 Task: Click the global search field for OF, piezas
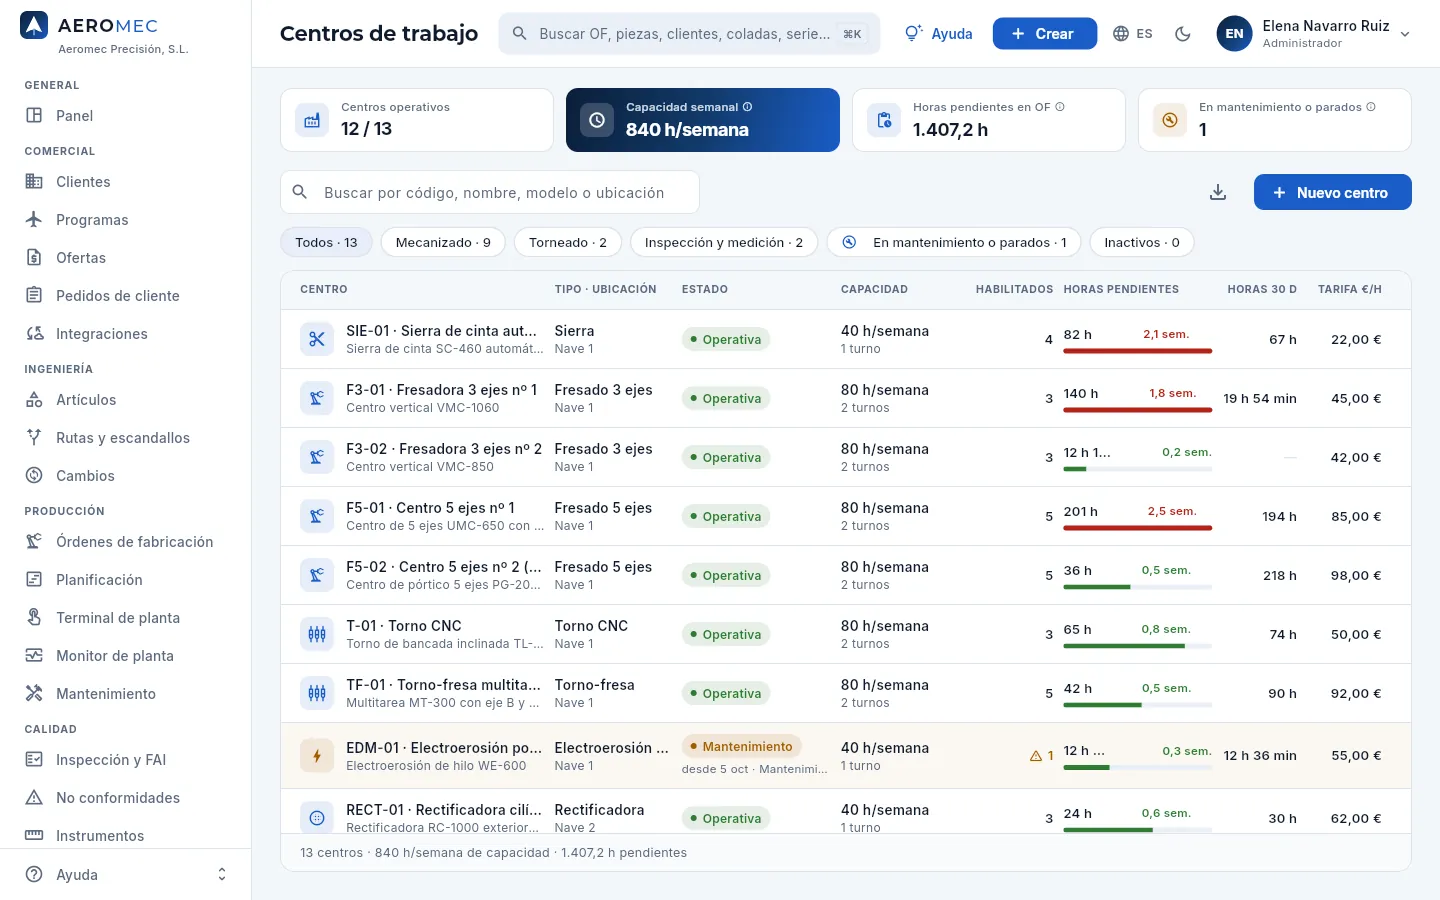point(689,34)
